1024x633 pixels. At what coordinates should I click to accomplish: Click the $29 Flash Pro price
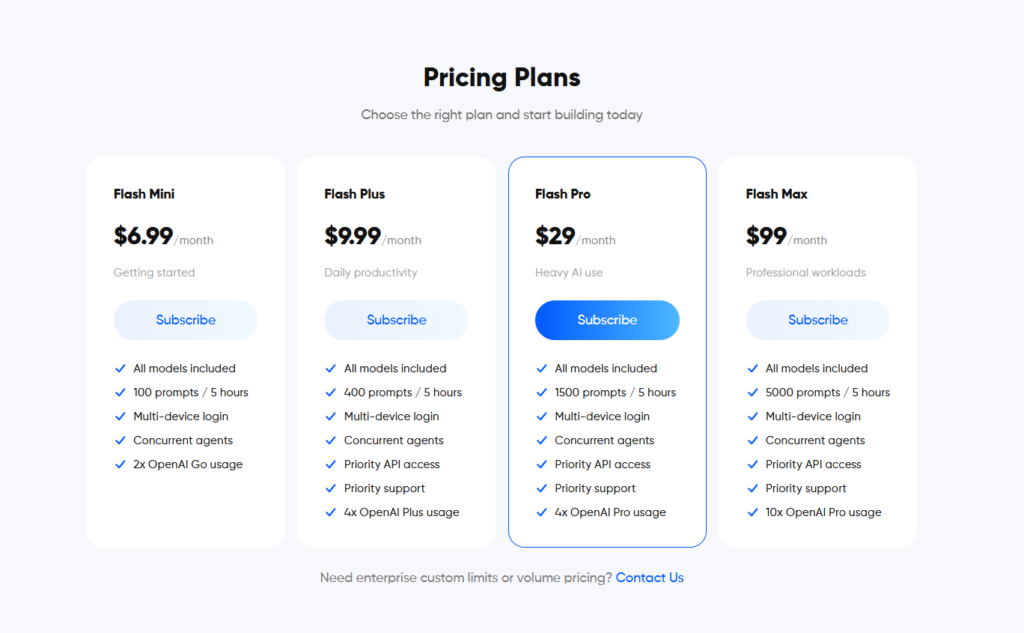555,236
